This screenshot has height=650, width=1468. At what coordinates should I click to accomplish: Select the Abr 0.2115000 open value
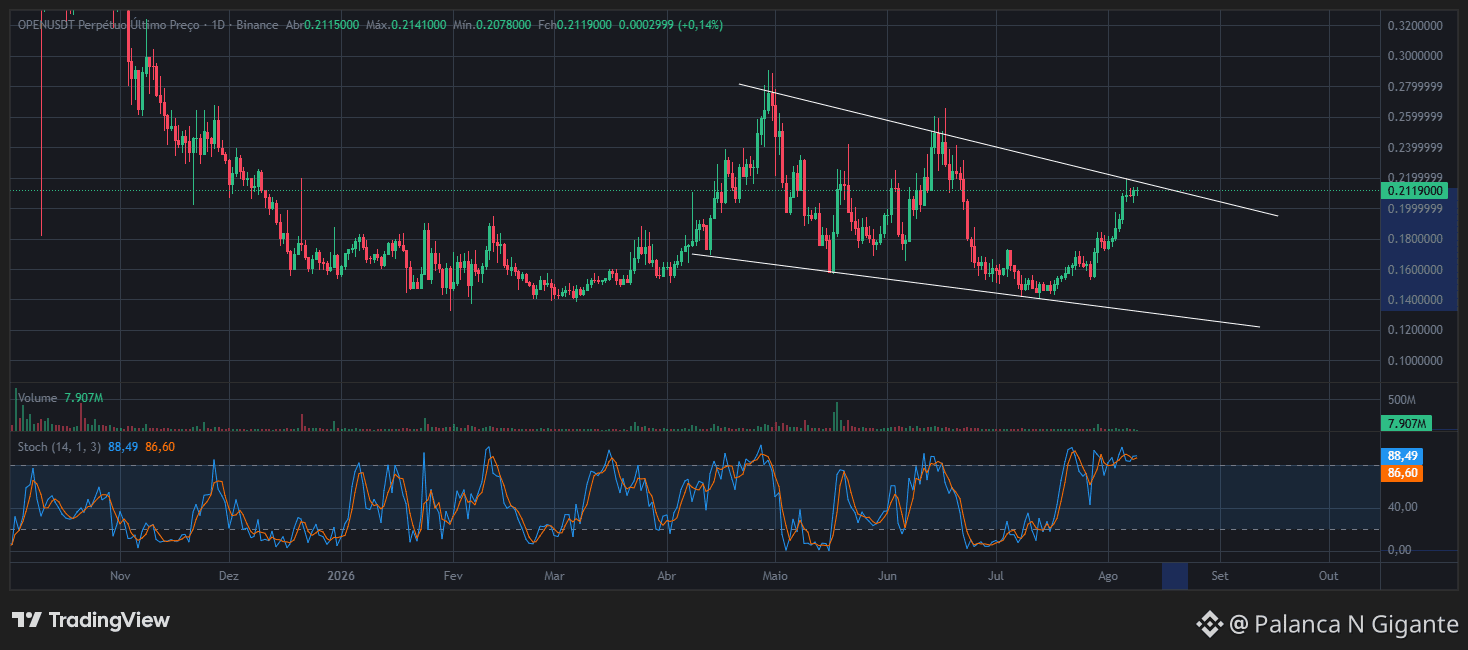pos(322,24)
